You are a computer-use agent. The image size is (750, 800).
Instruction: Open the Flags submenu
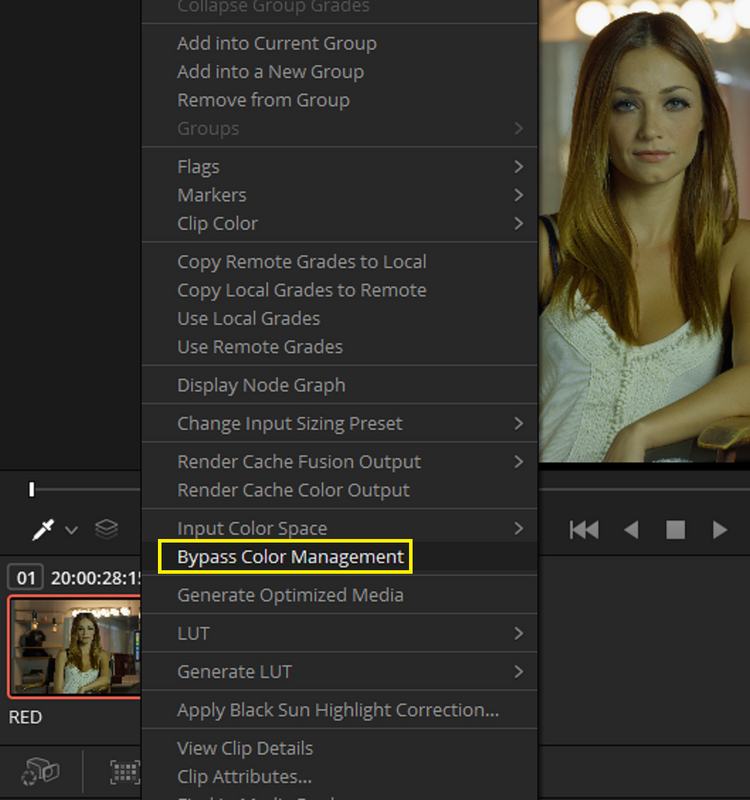[x=339, y=167]
